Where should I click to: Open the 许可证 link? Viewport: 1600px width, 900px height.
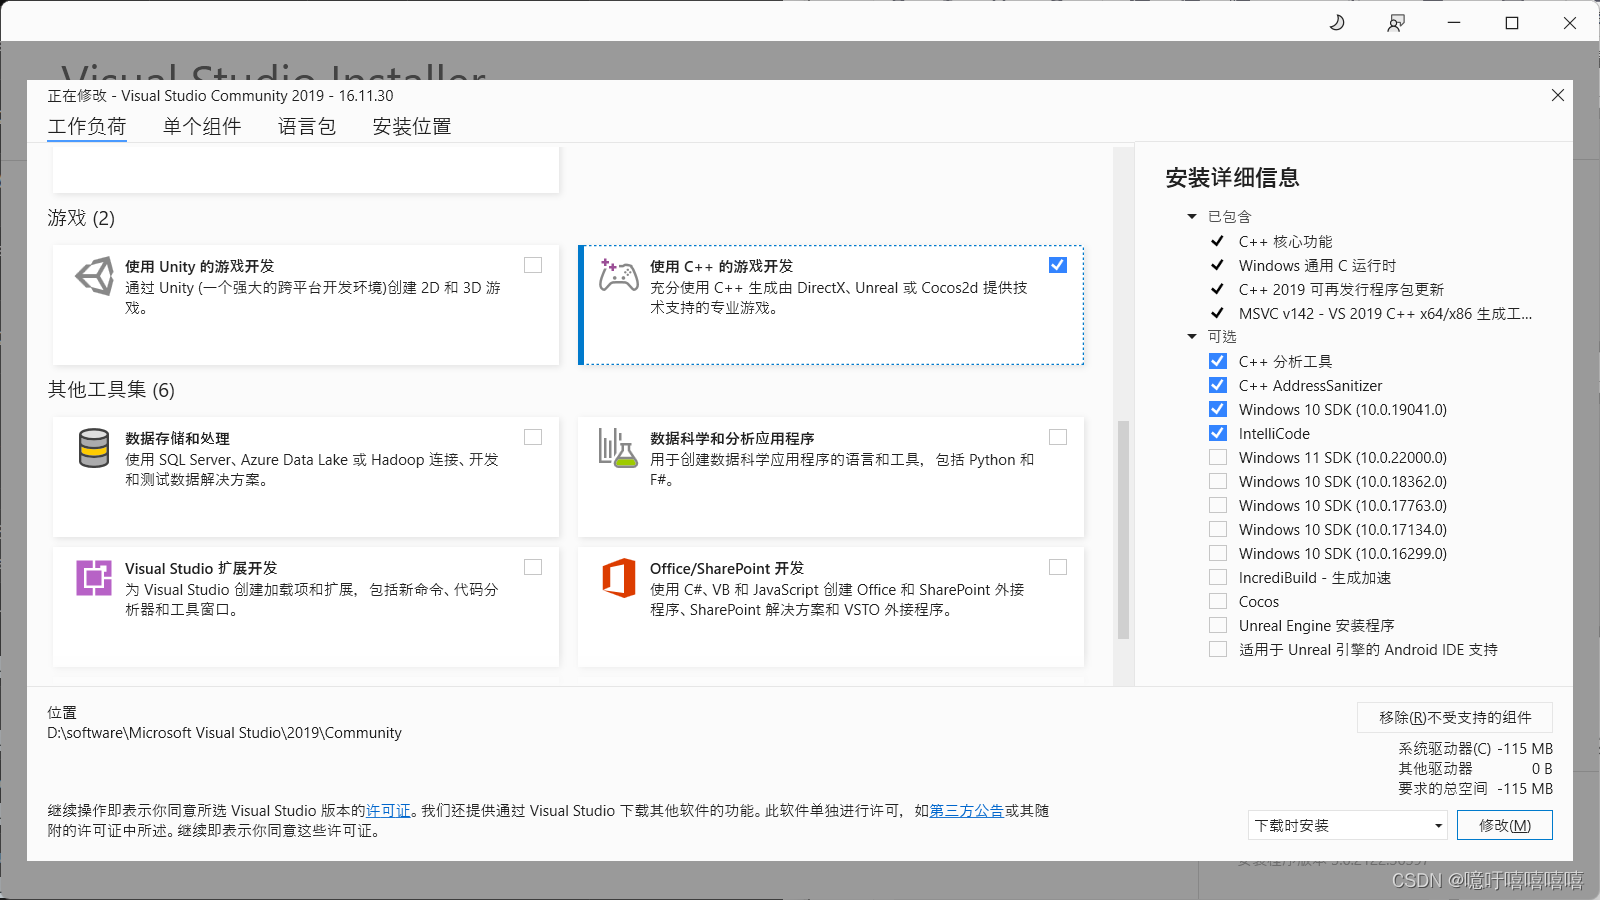point(388,811)
